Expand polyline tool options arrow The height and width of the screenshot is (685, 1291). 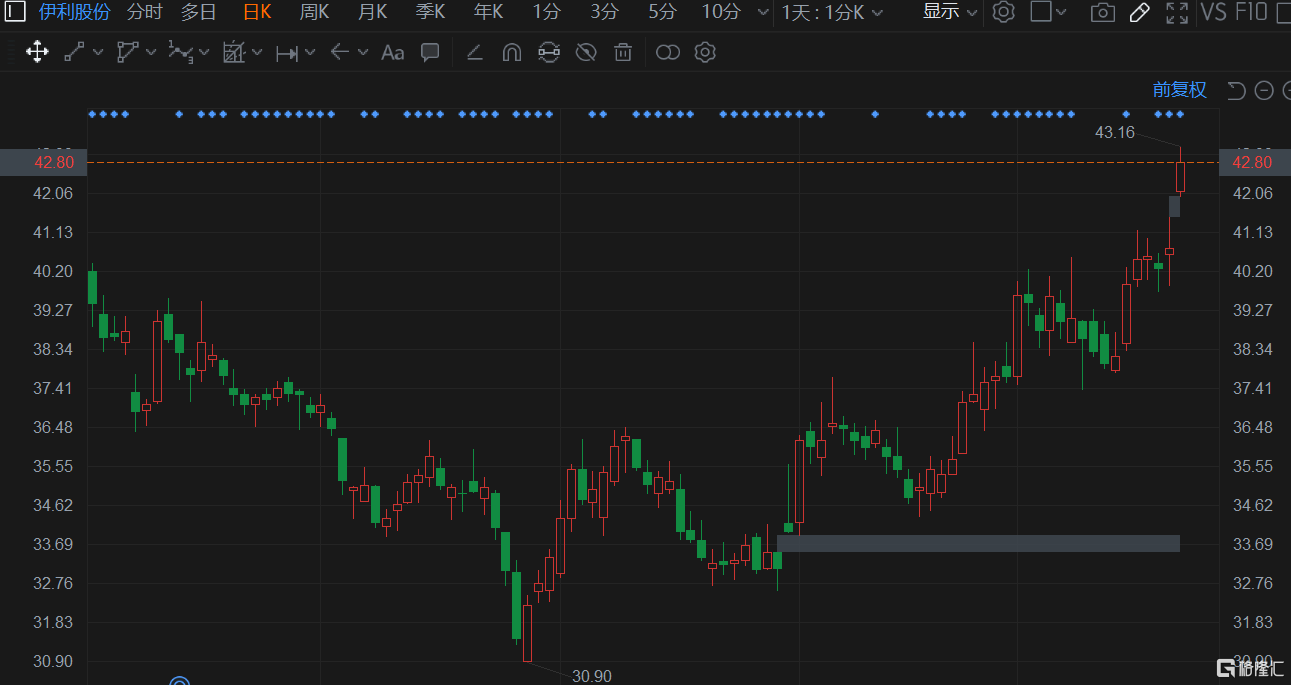pyautogui.click(x=151, y=52)
